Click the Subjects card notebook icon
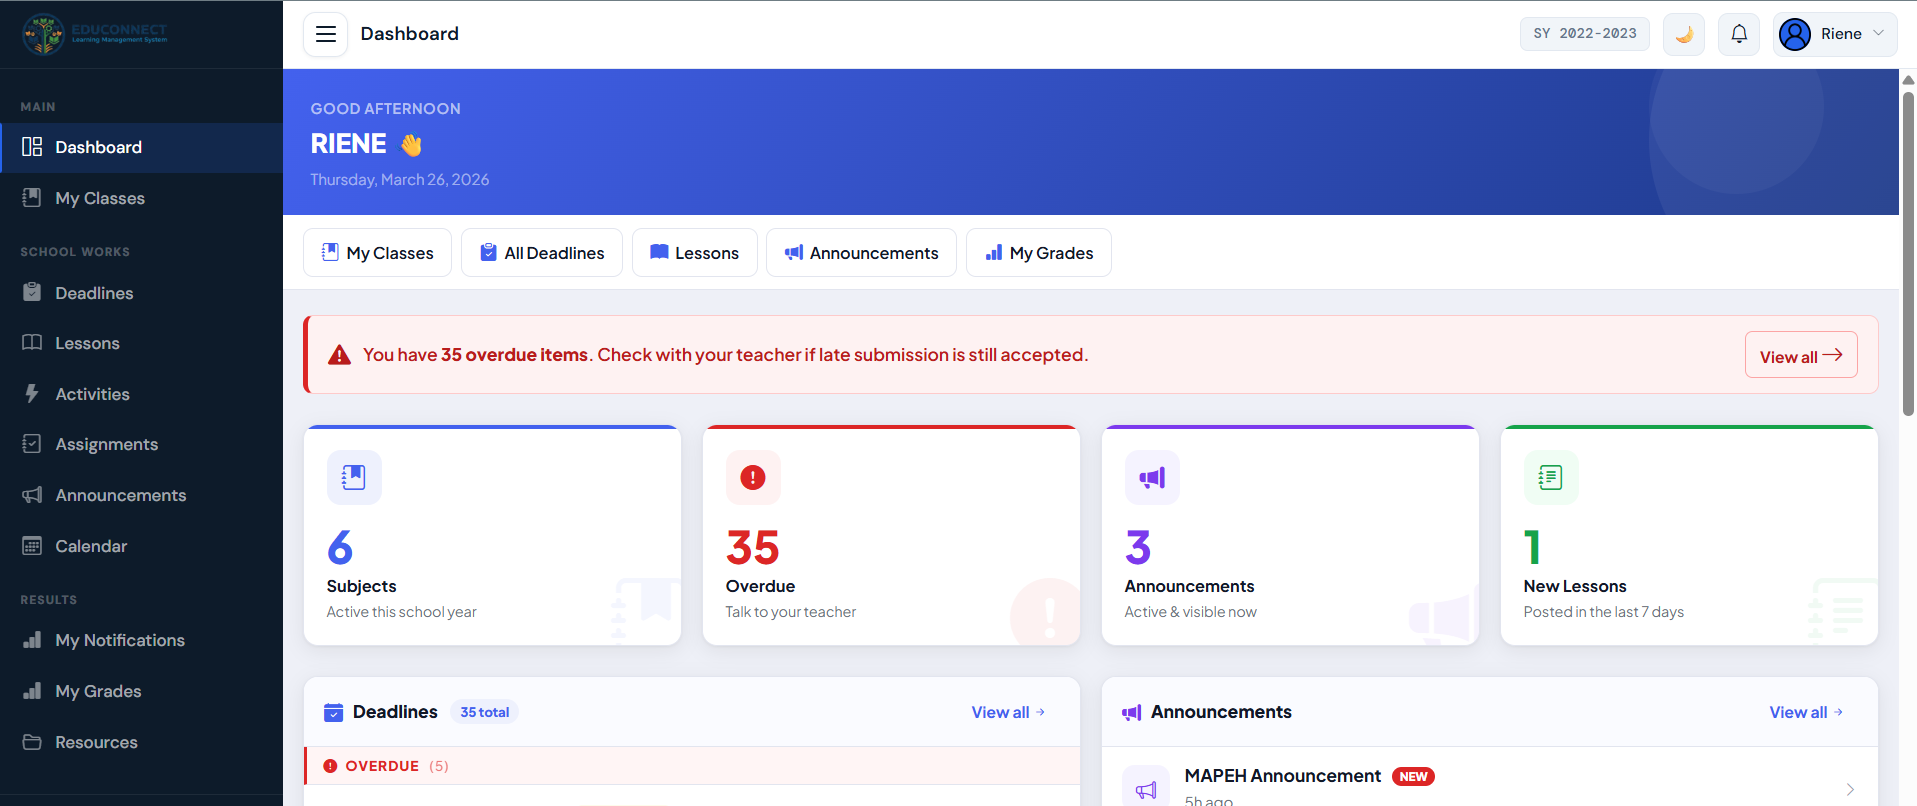Screen dimensions: 1917x806 click(x=354, y=477)
